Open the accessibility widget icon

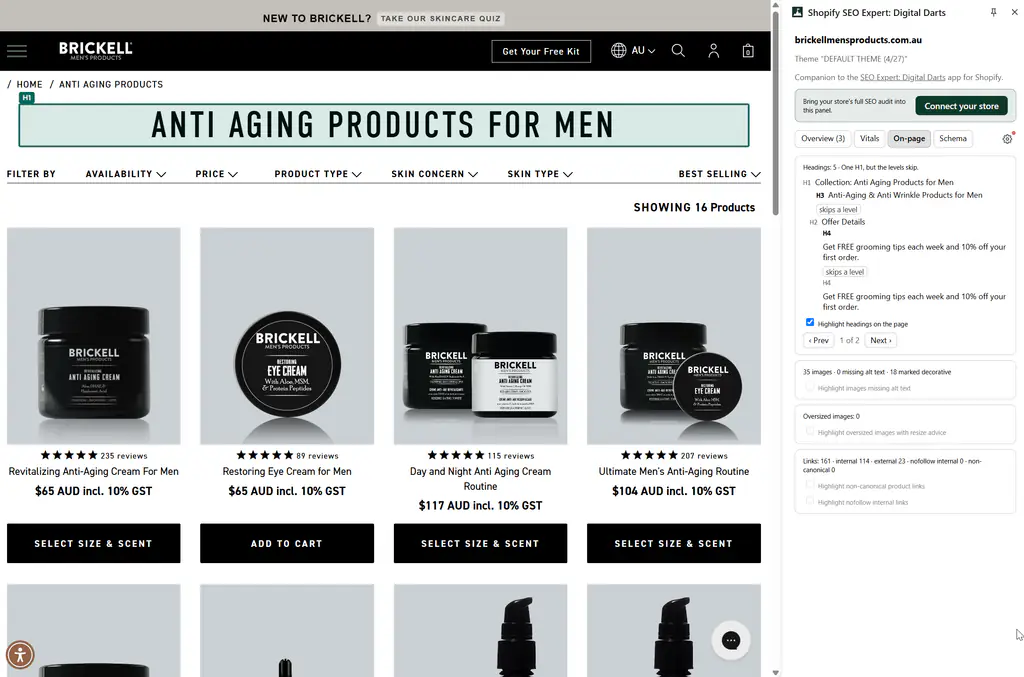tap(20, 654)
